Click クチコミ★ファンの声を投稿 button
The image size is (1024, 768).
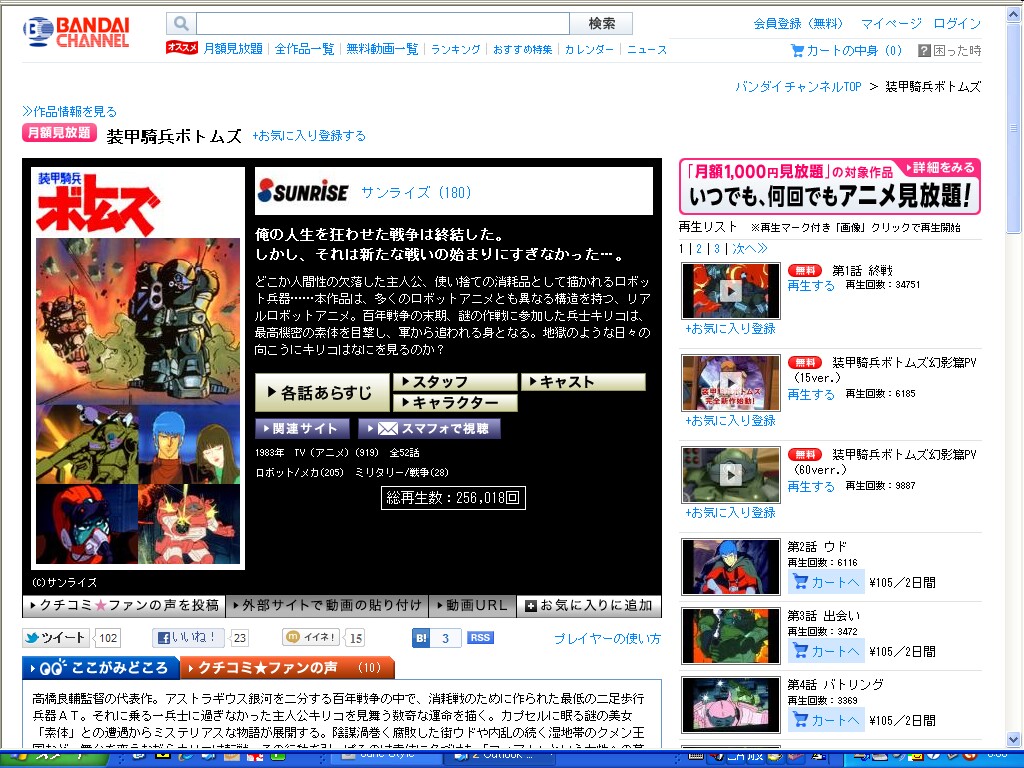(124, 605)
